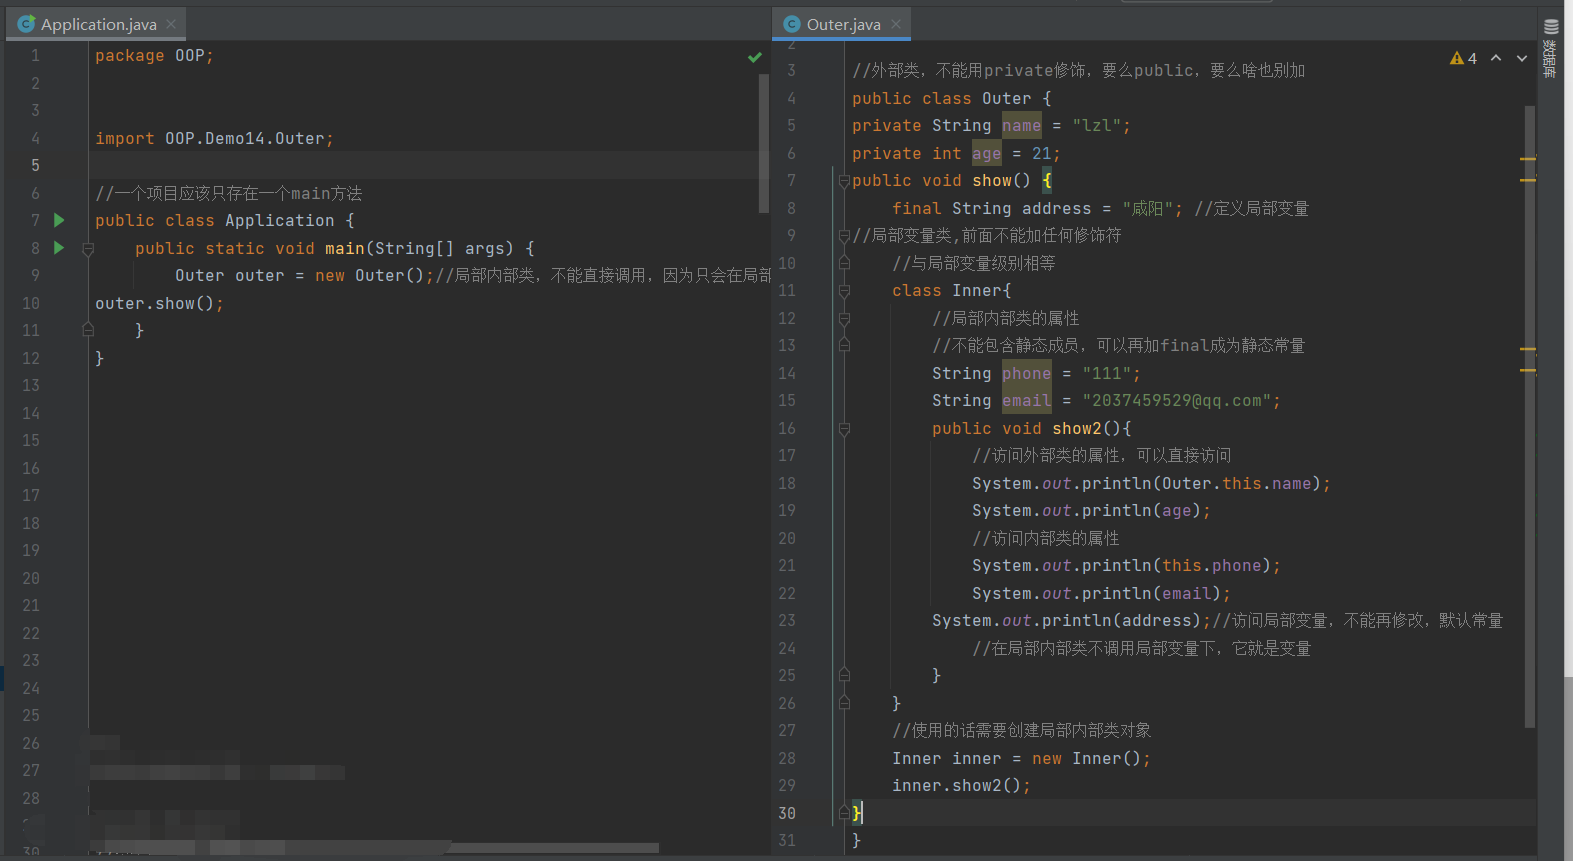Click the 'outer.show();' call
Screen dimensions: 1573x861
[x=159, y=303]
